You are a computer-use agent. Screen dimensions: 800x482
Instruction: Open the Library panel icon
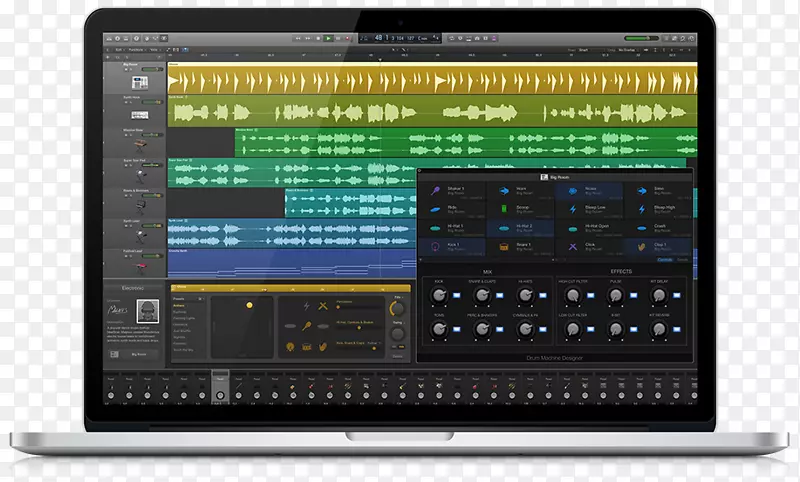(109, 38)
